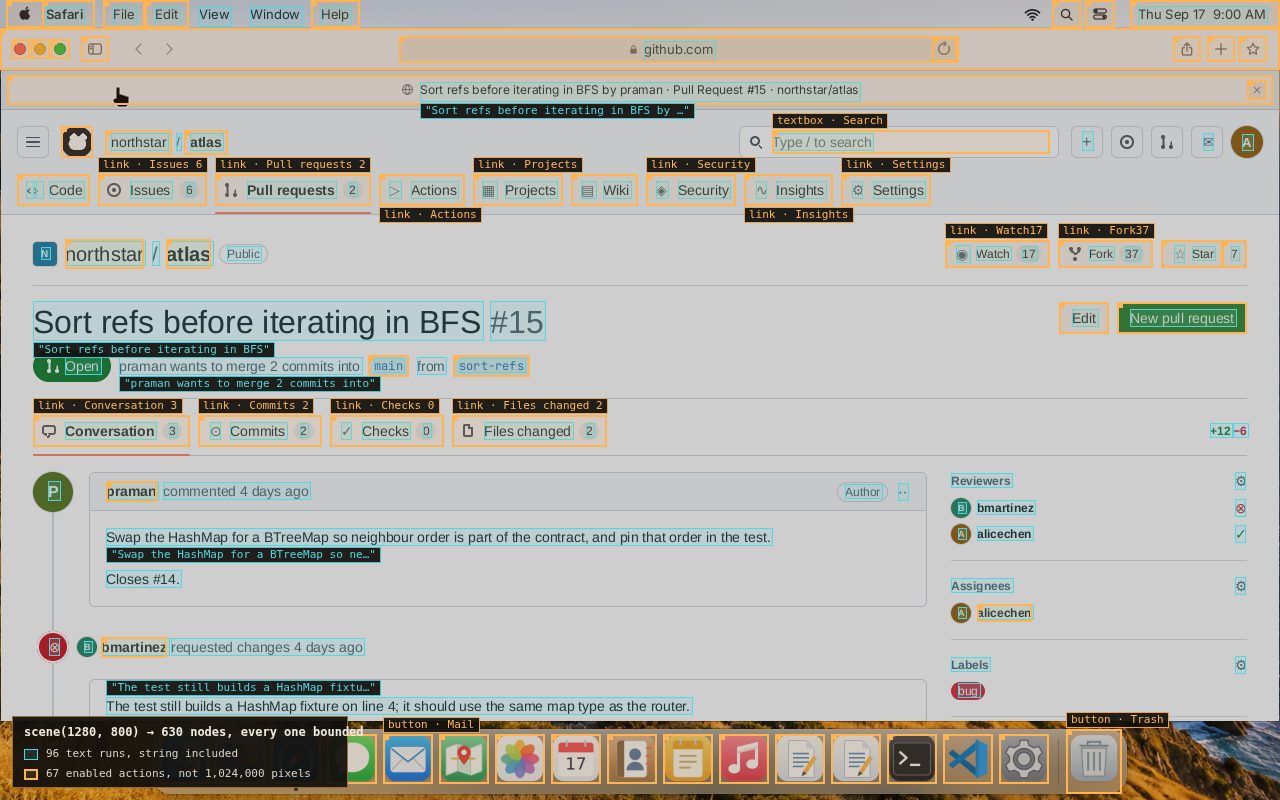Open the Assignees gear menu
The width and height of the screenshot is (1280, 800).
tap(1240, 586)
